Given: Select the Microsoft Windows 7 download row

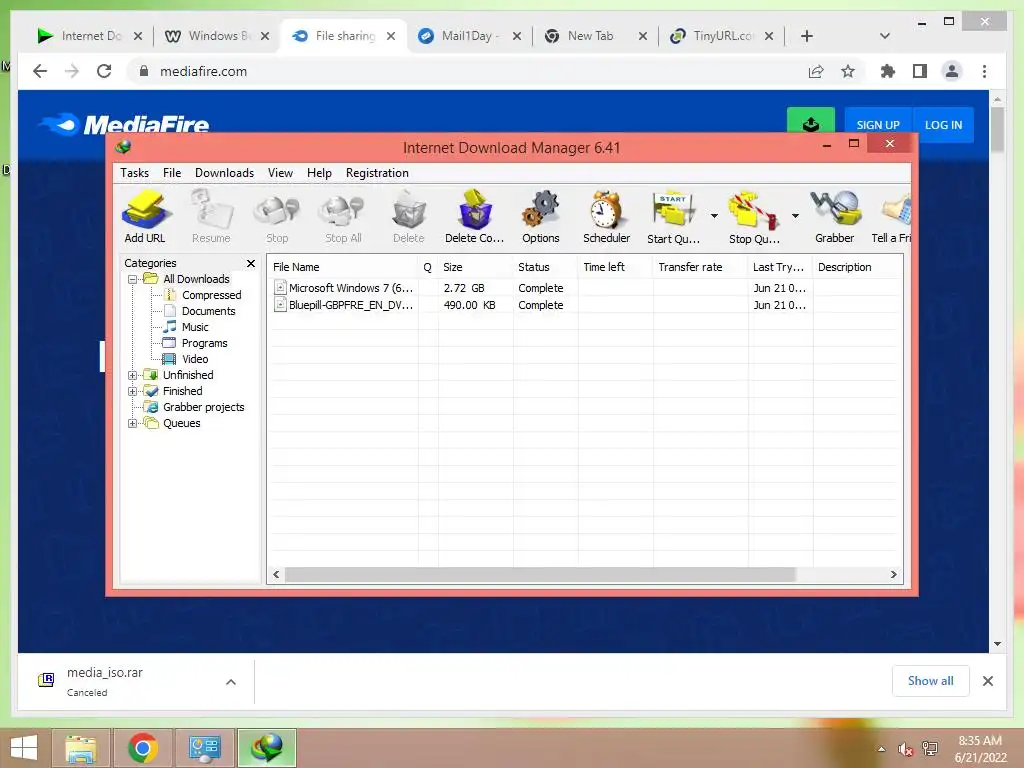Looking at the screenshot, I should [x=584, y=288].
